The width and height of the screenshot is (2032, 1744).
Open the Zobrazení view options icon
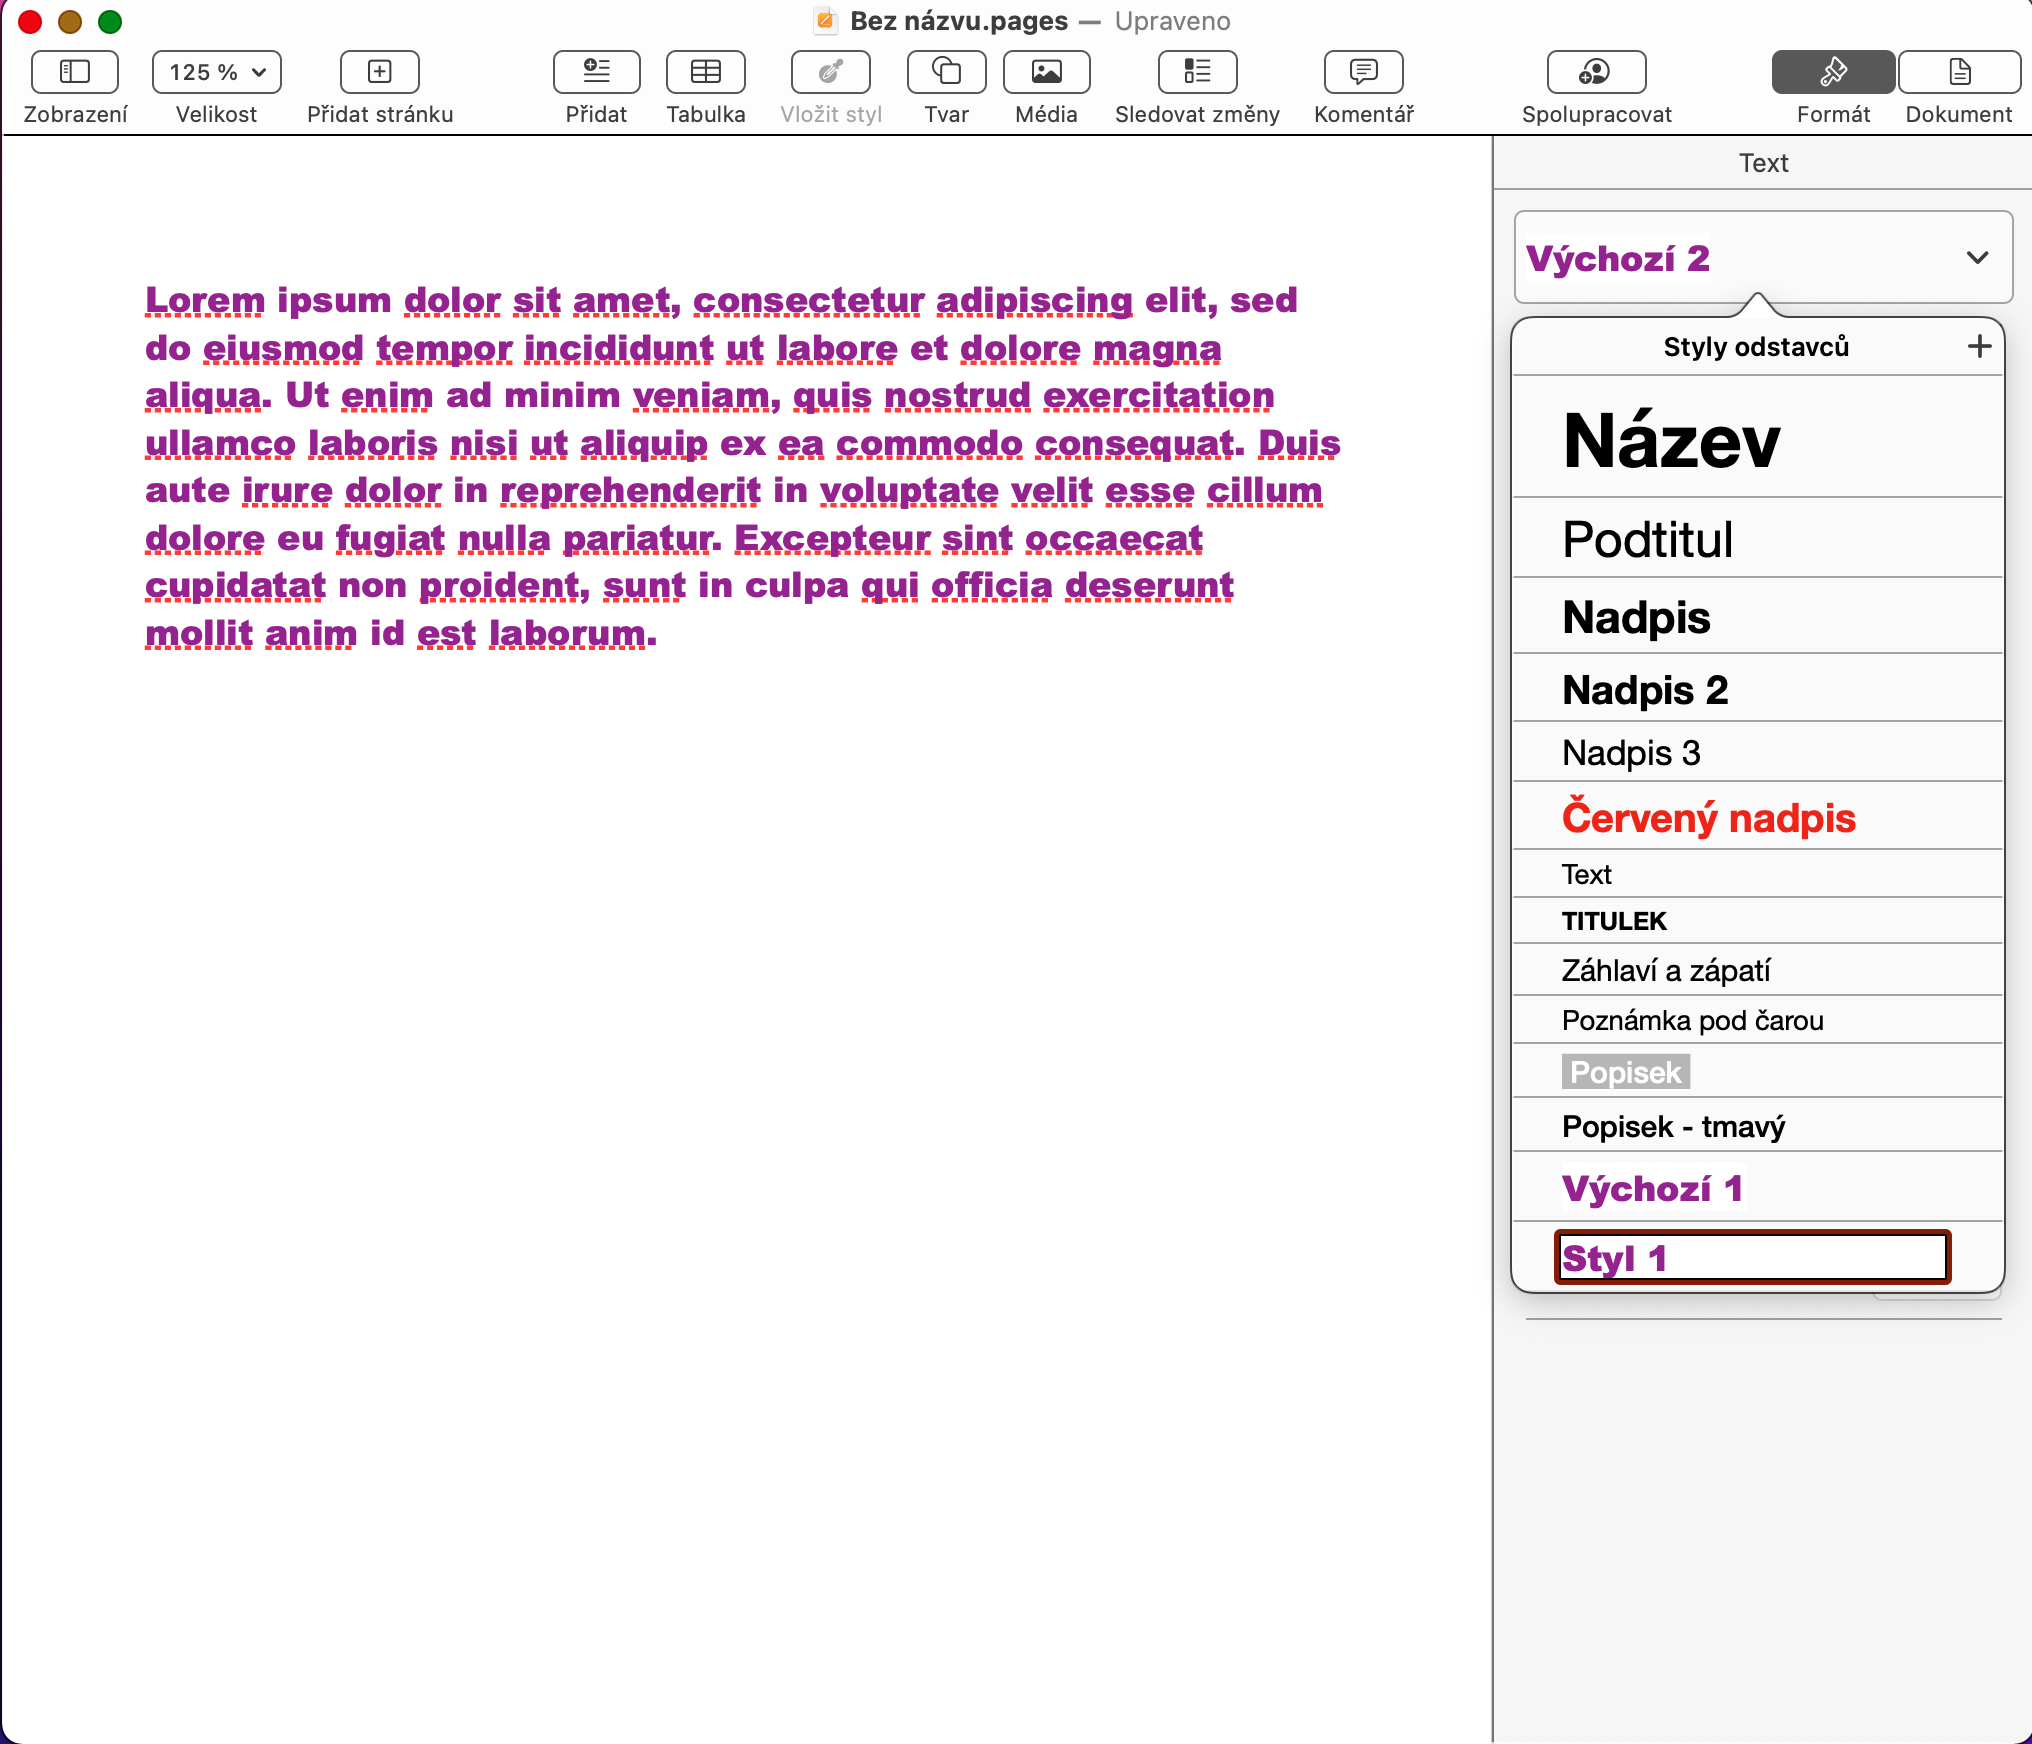point(75,72)
